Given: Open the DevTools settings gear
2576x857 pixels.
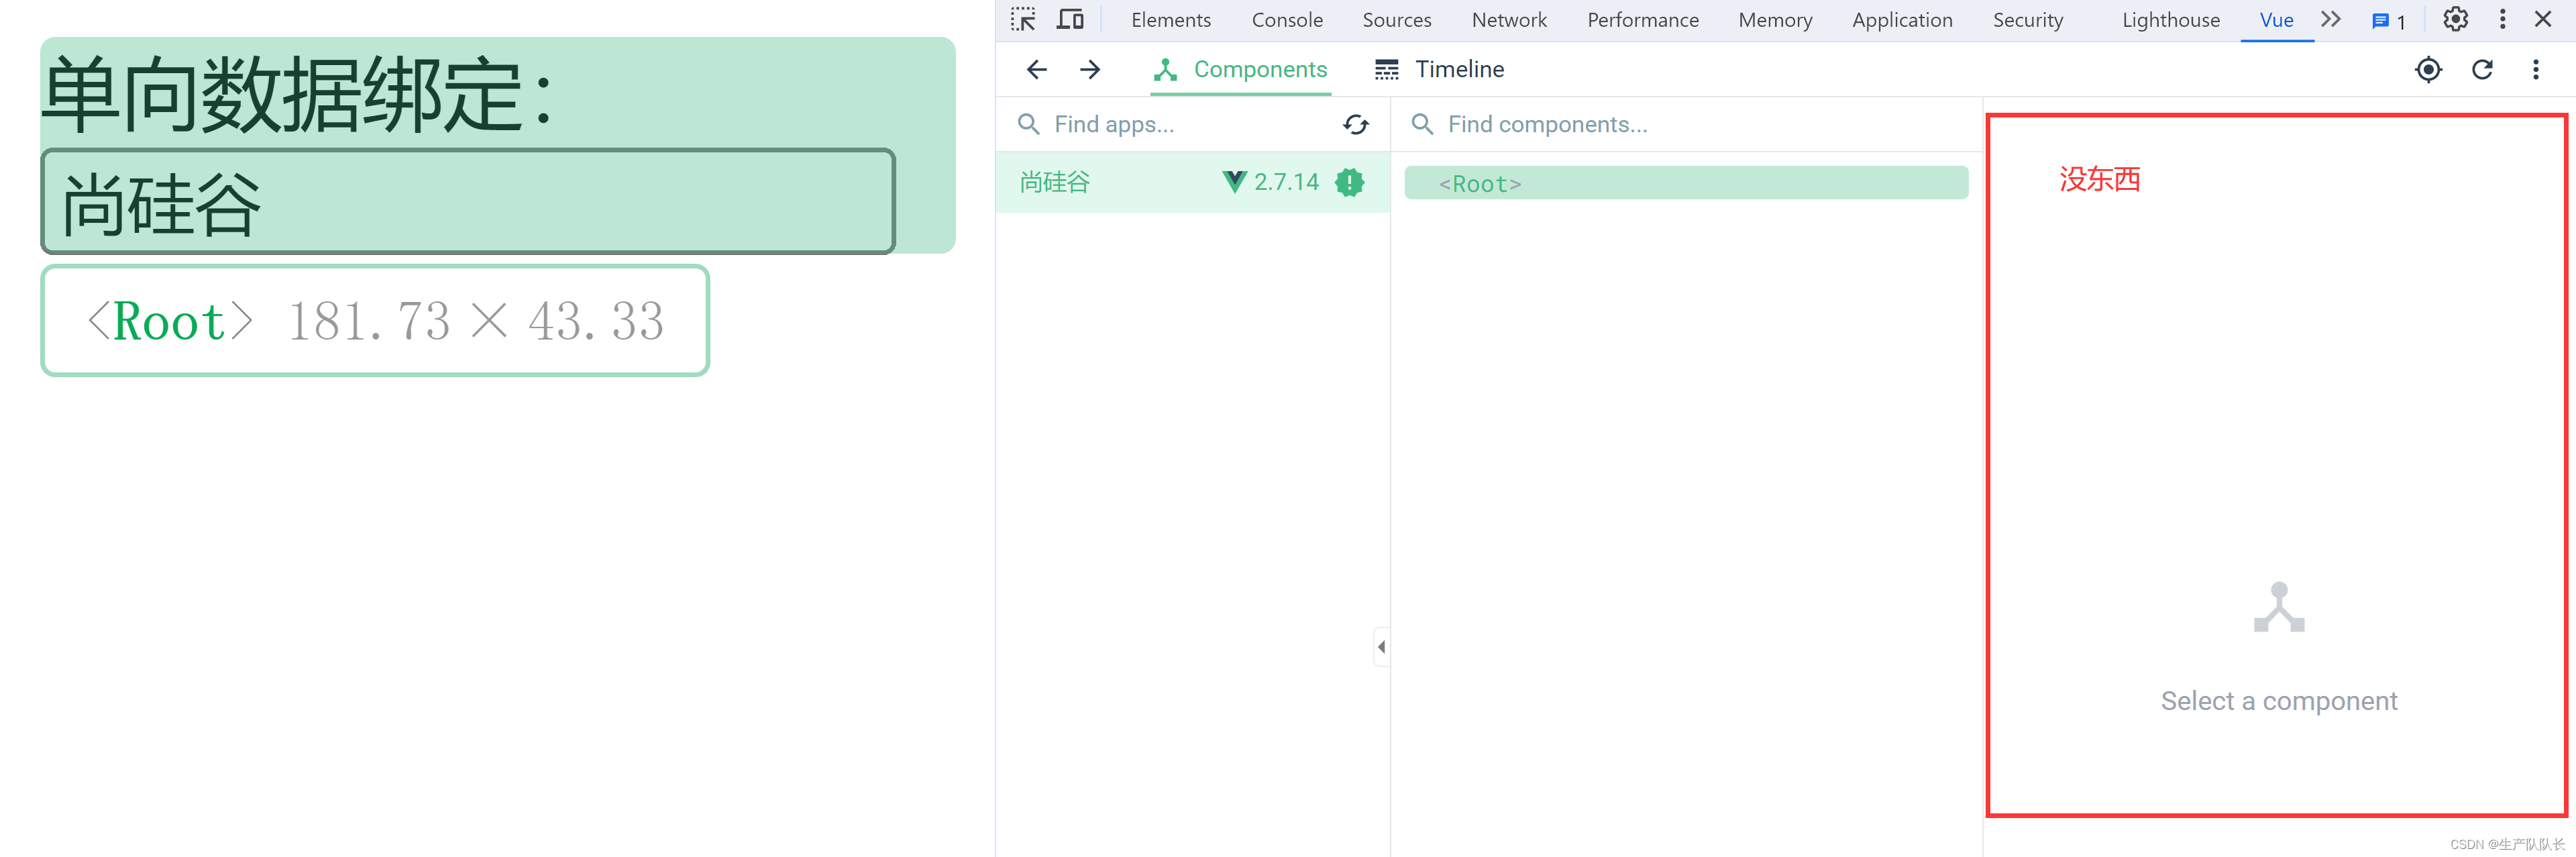Looking at the screenshot, I should [x=2455, y=19].
